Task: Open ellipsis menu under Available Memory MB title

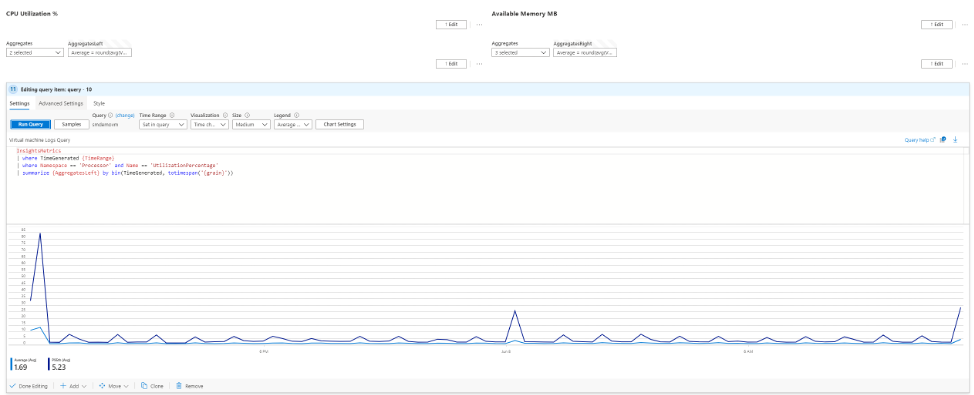Action: (964, 25)
